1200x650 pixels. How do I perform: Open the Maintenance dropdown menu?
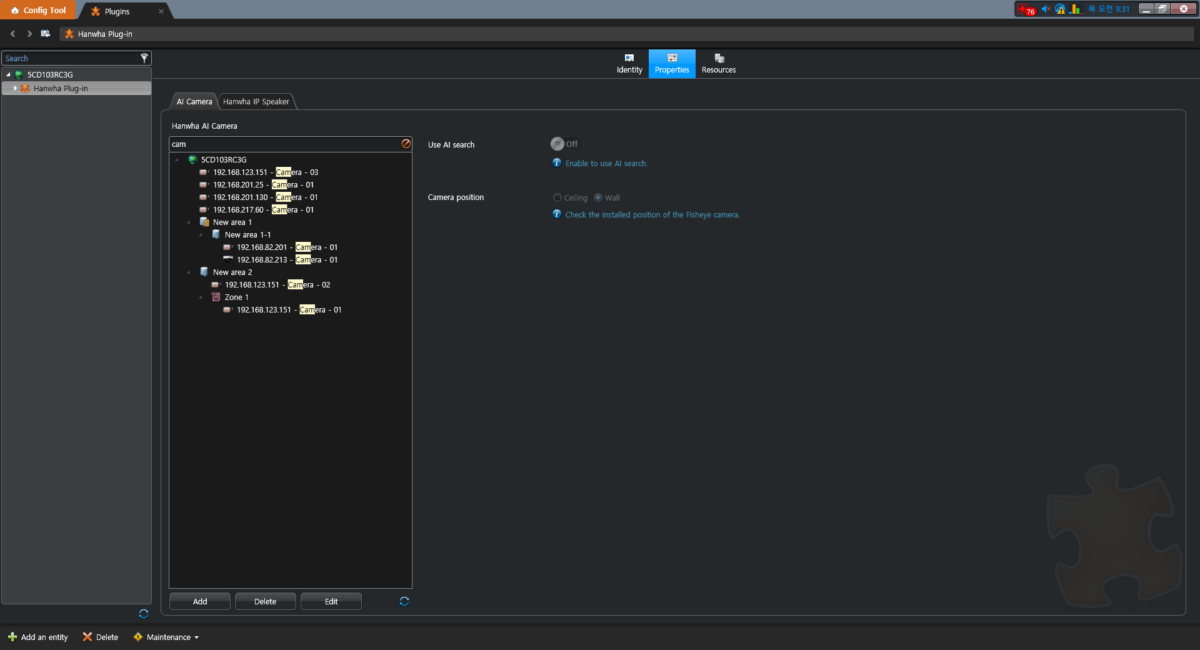[x=166, y=637]
